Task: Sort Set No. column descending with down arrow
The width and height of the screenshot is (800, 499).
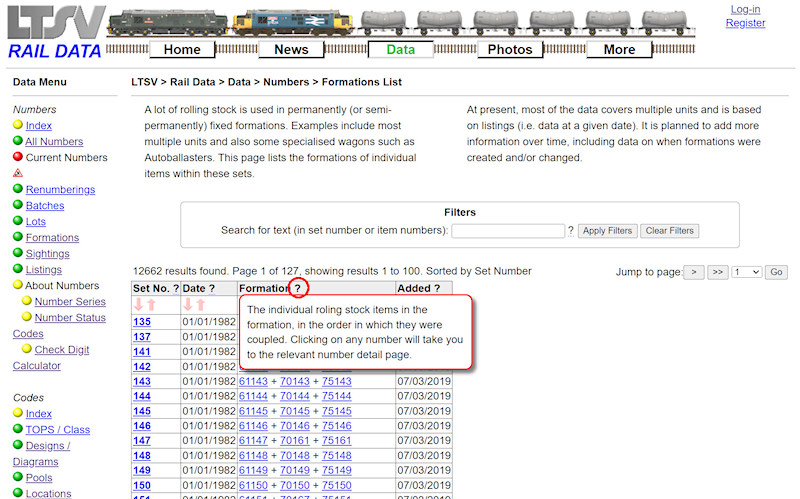Action: tap(139, 305)
